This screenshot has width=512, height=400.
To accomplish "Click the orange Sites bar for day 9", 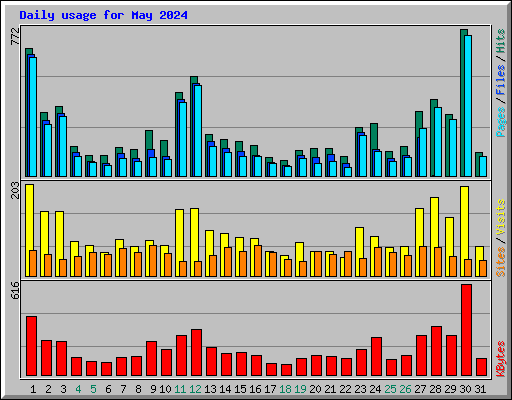I will click(153, 261).
